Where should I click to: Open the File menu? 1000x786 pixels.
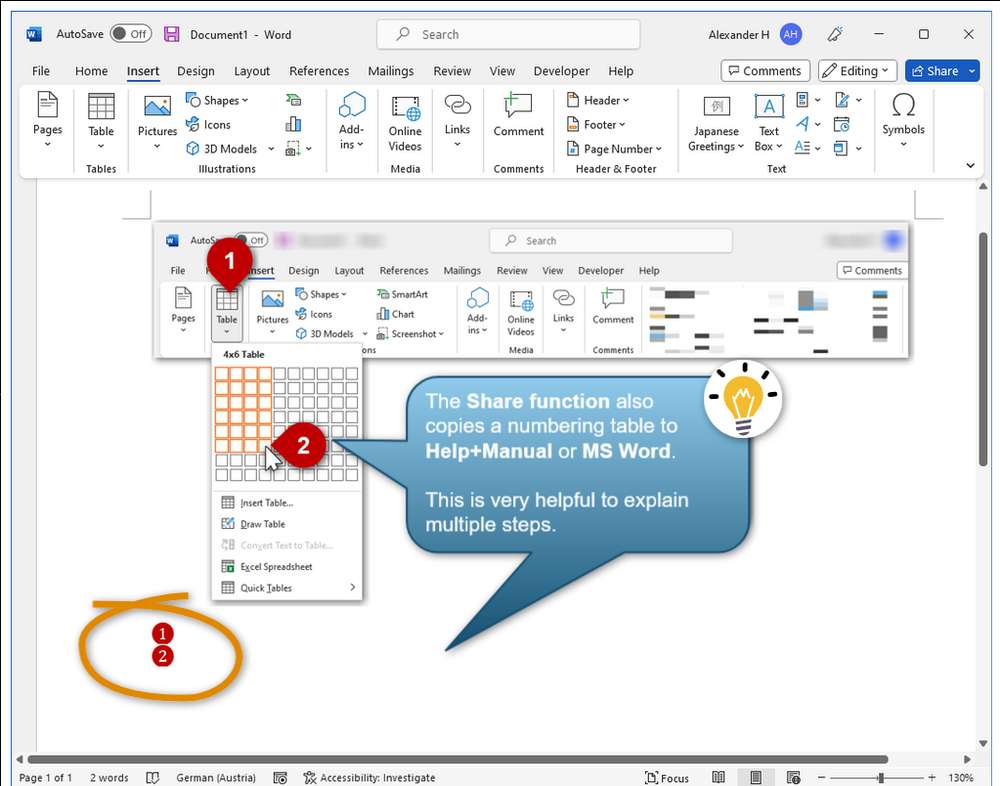tap(41, 71)
